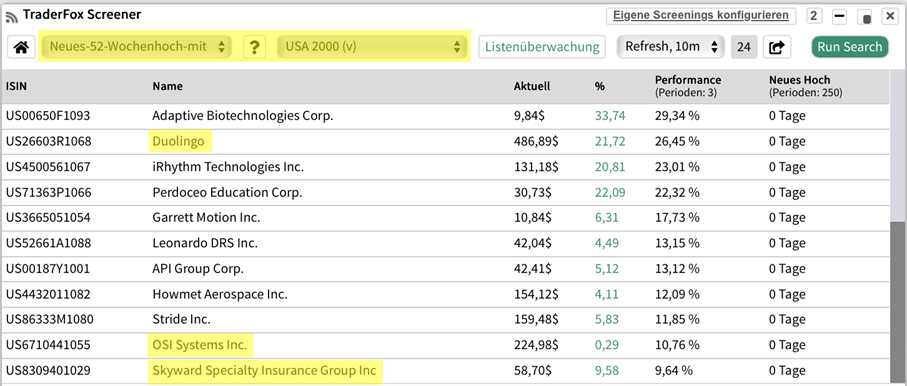Image resolution: width=907 pixels, height=386 pixels.
Task: Click the Listenüberwachung button
Action: click(542, 47)
